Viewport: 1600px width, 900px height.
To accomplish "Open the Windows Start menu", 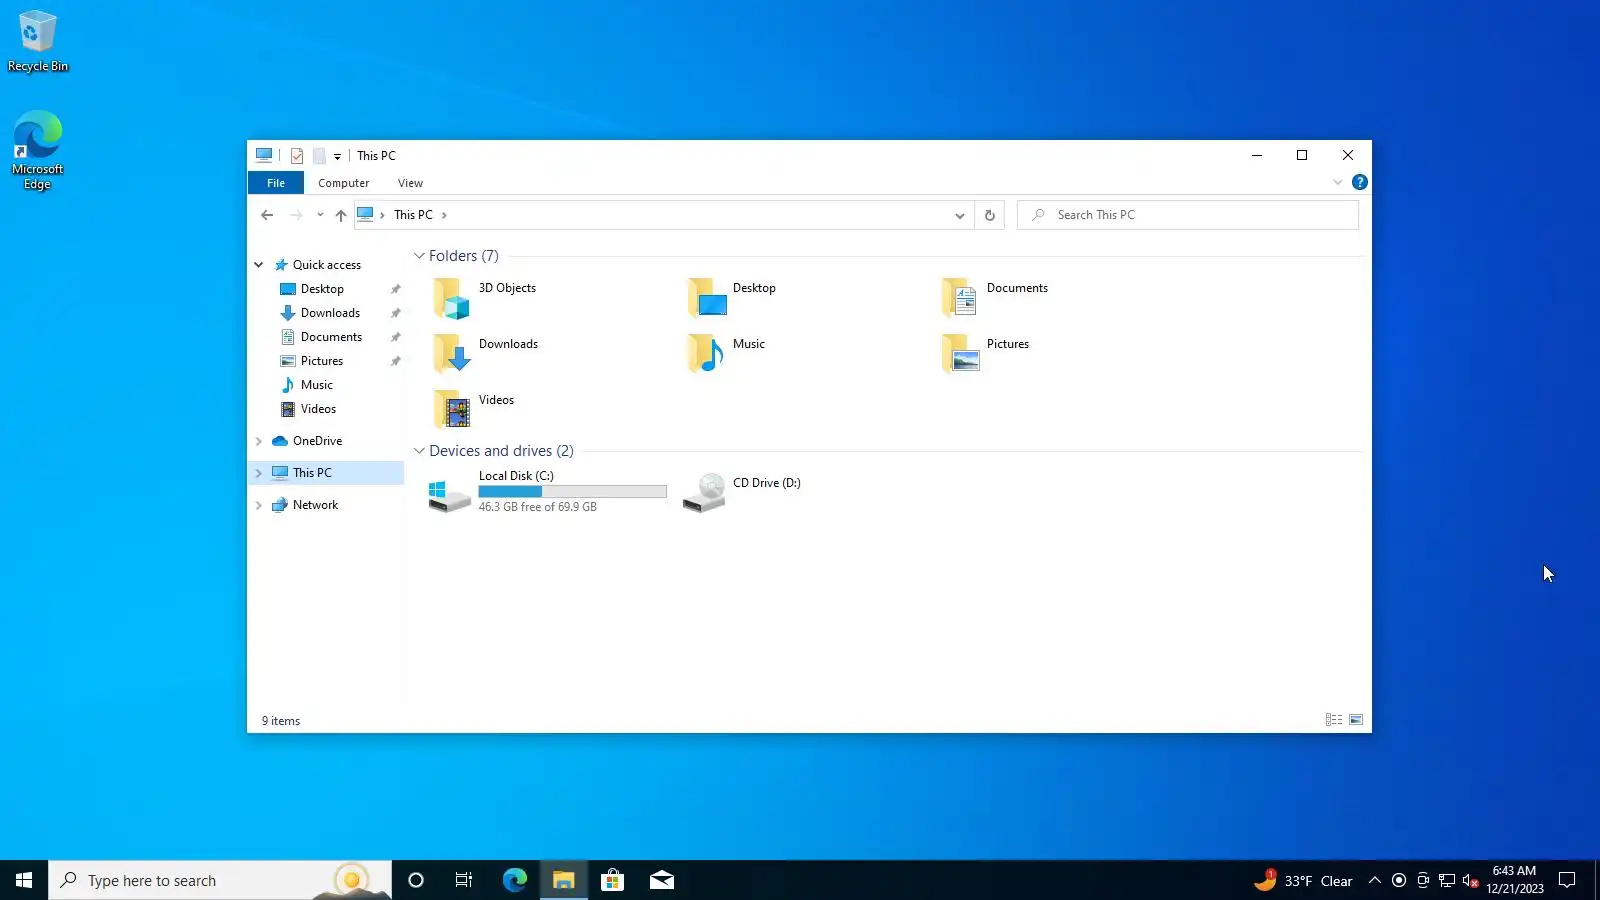I will [24, 880].
